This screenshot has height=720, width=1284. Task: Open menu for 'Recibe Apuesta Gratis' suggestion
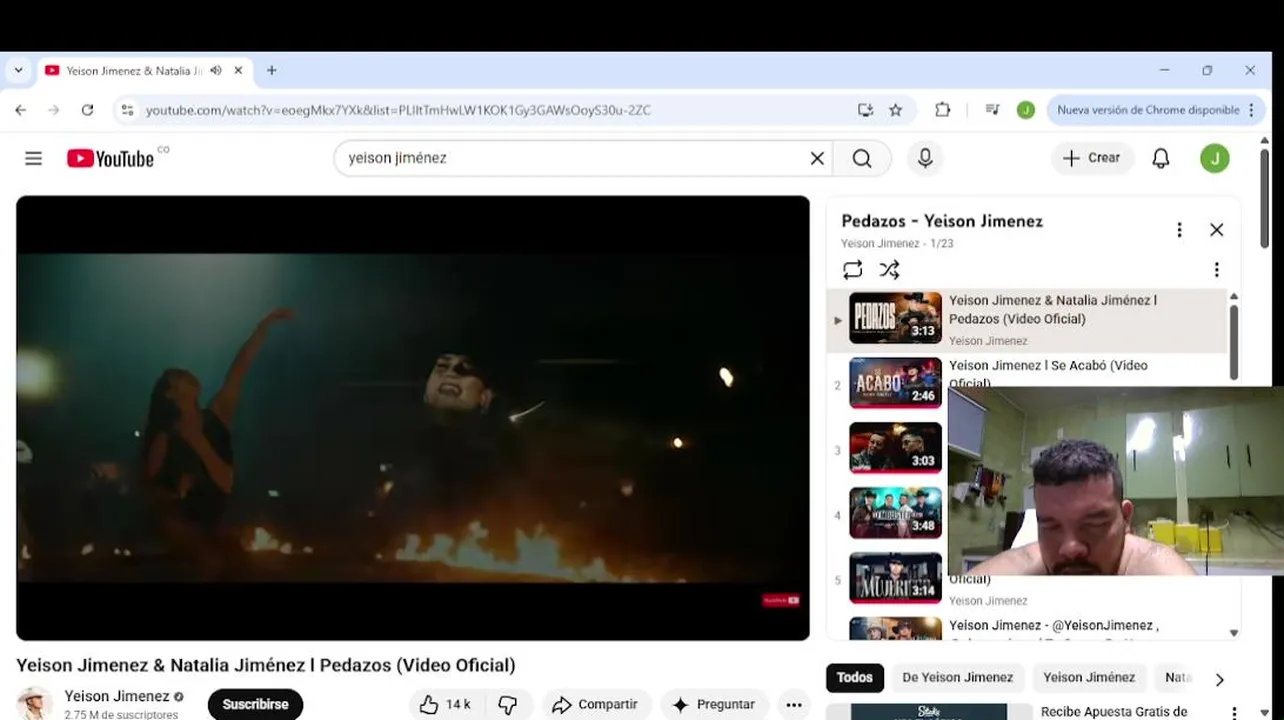(x=1234, y=713)
